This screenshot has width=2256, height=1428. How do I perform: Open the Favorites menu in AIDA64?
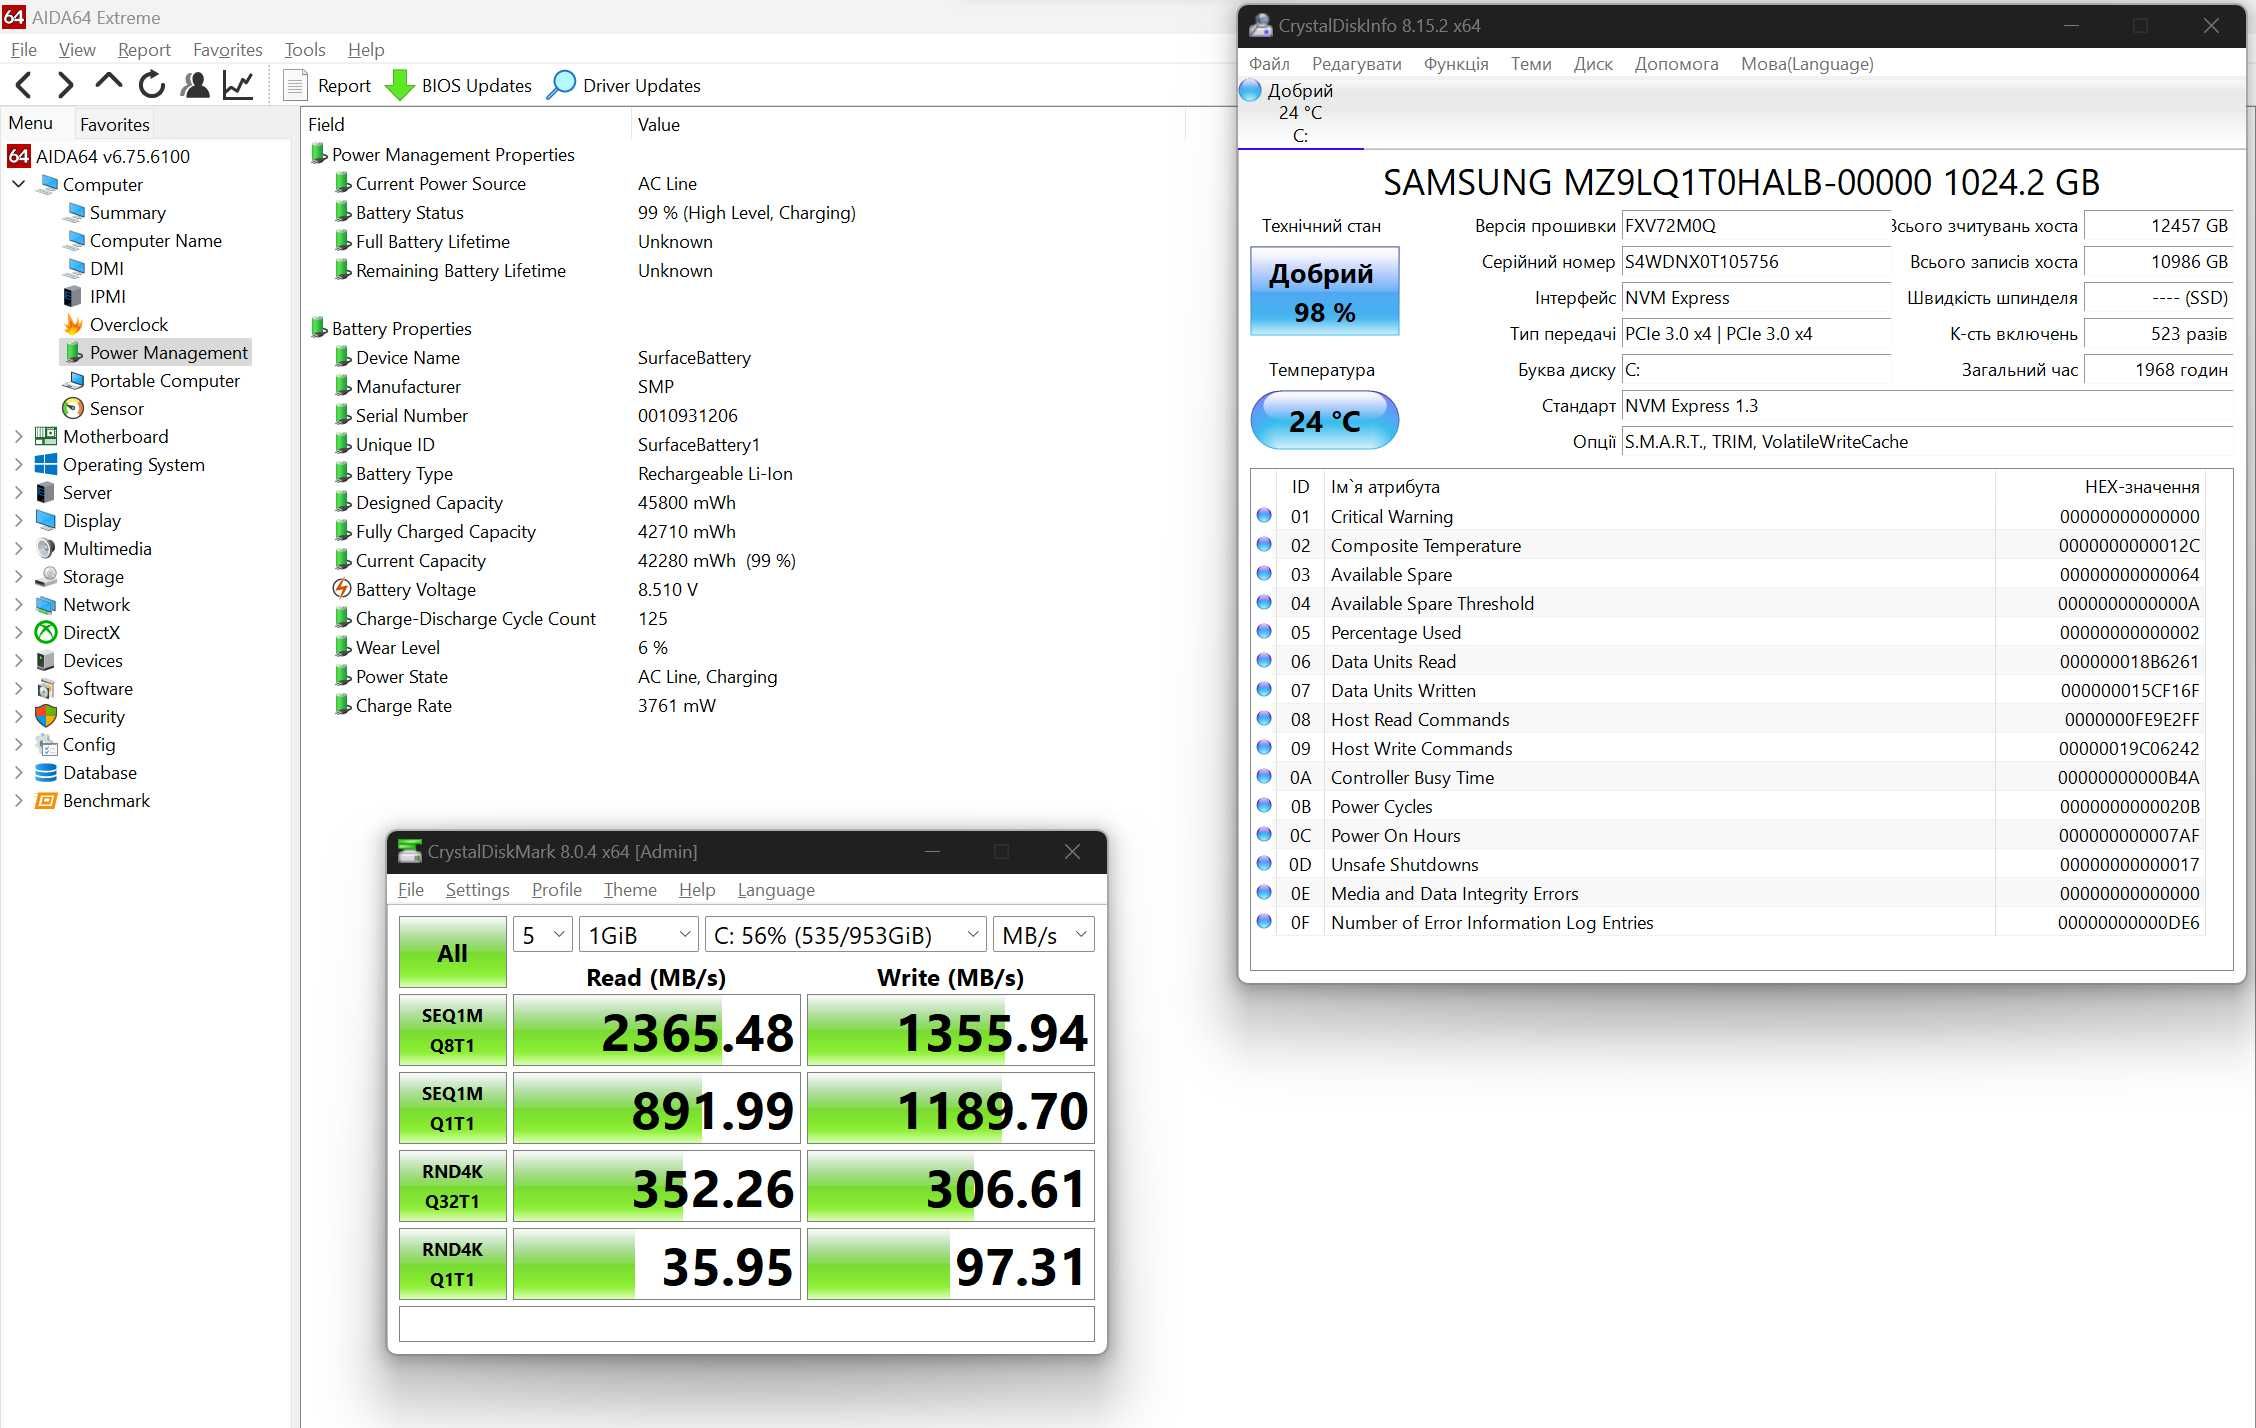[228, 50]
